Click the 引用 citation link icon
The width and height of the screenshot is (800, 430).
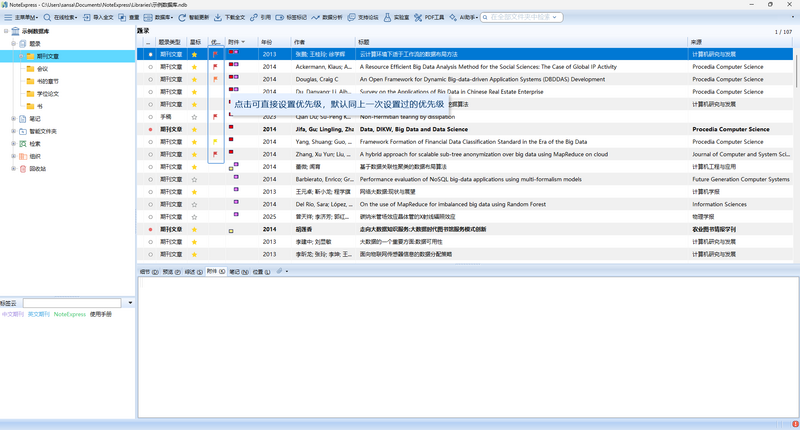pos(254,17)
